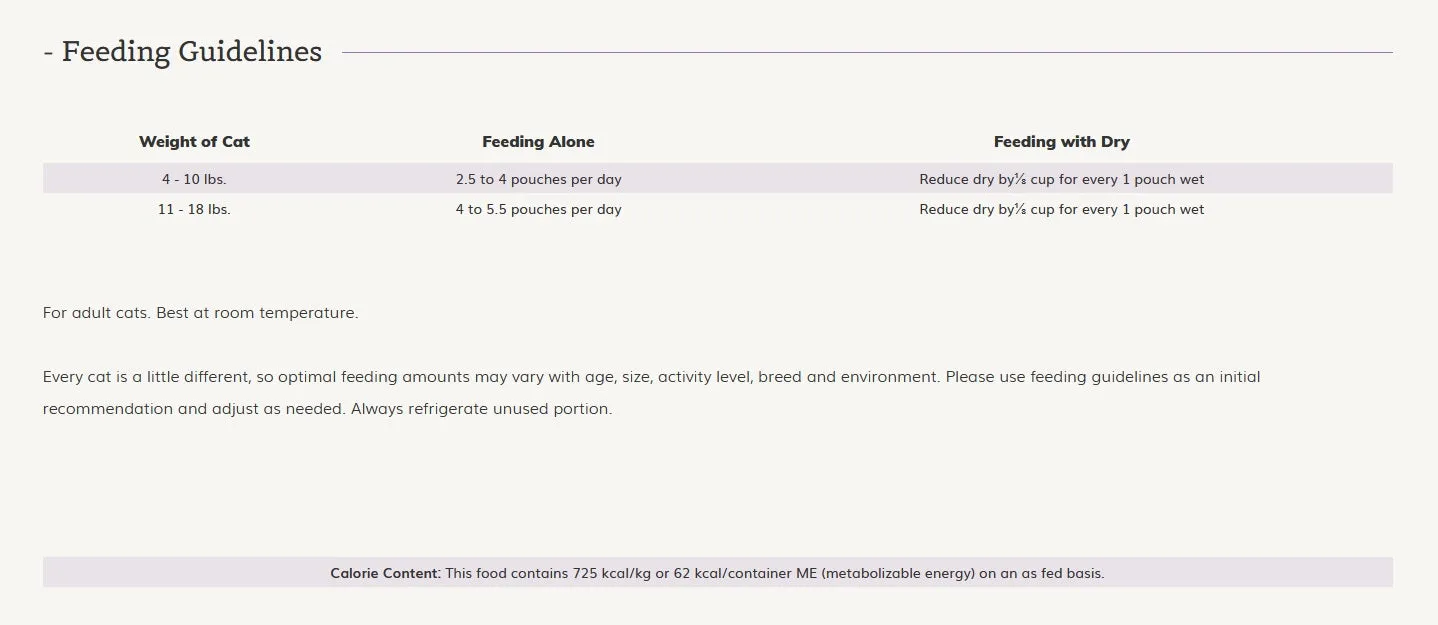Click the 4 to 5.5 pouches per day cell
1438x625 pixels.
pyautogui.click(x=538, y=210)
